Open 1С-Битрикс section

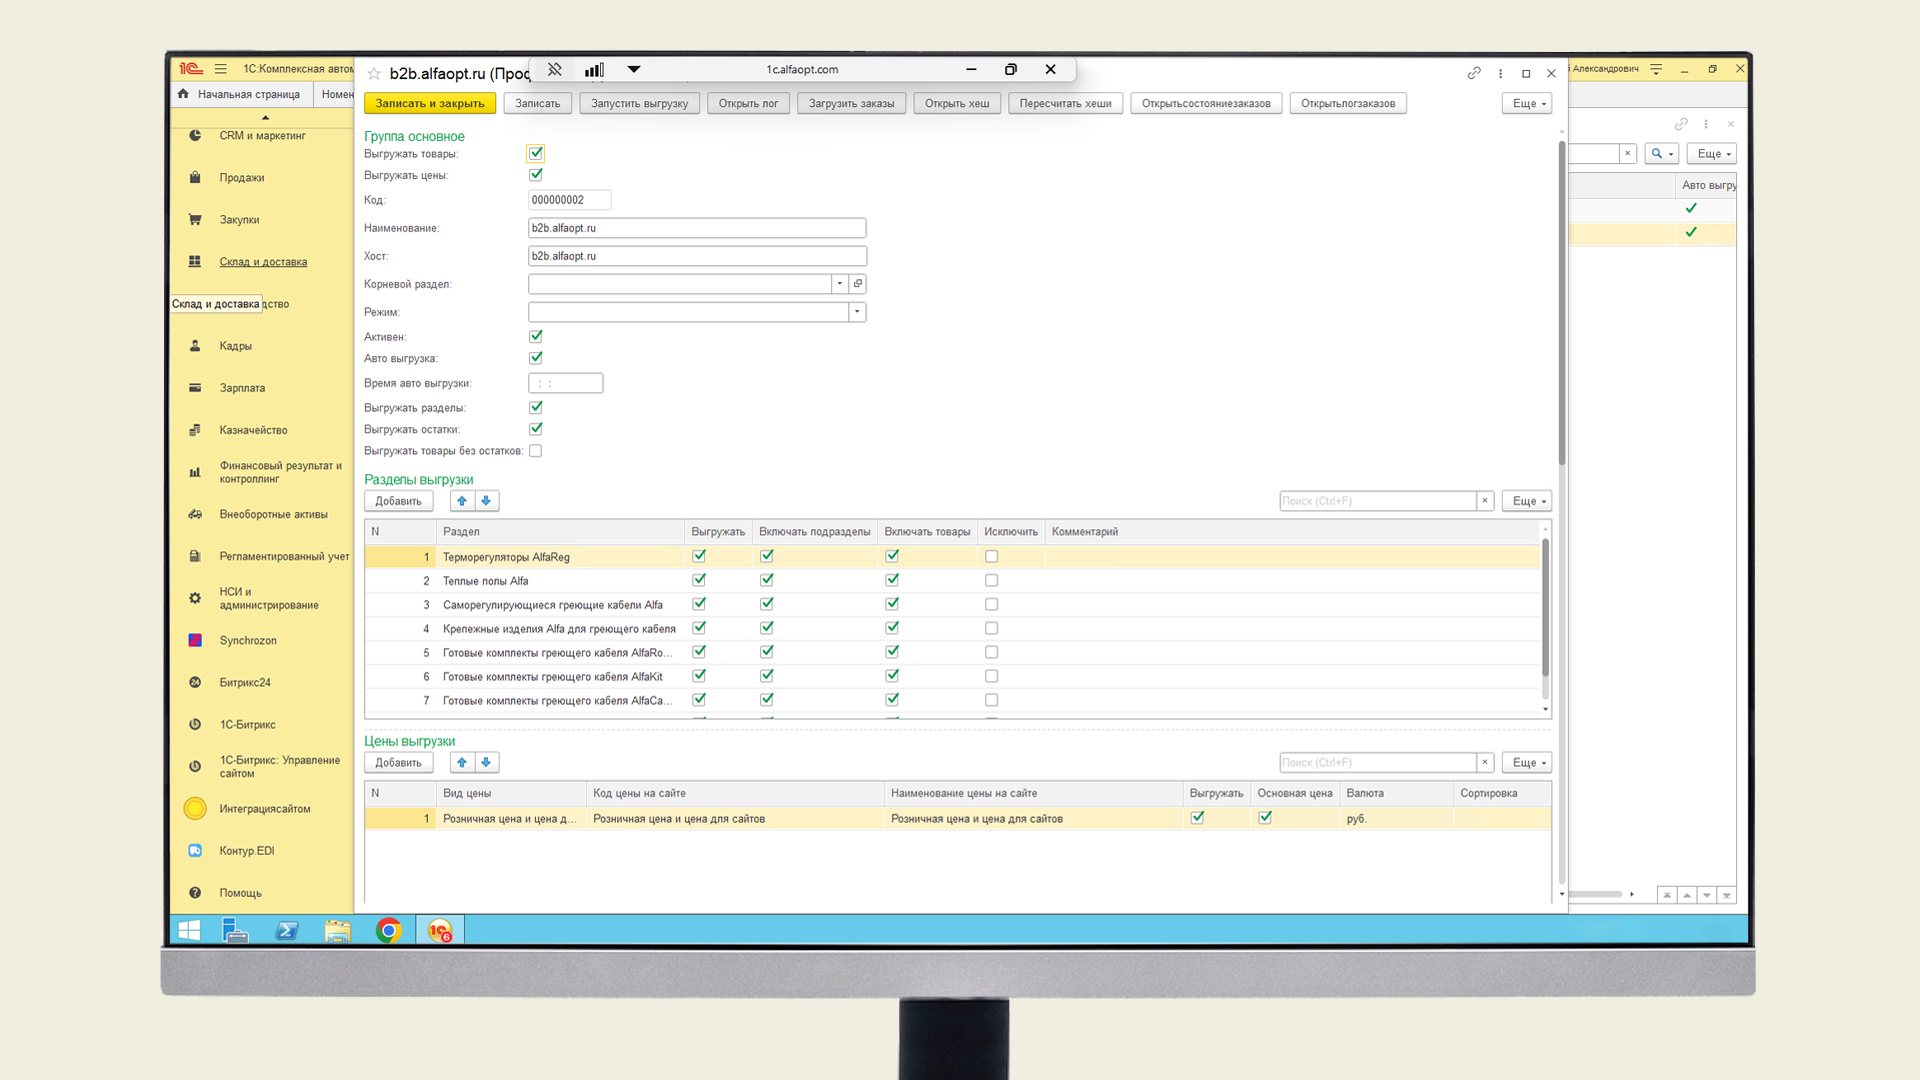tap(247, 724)
